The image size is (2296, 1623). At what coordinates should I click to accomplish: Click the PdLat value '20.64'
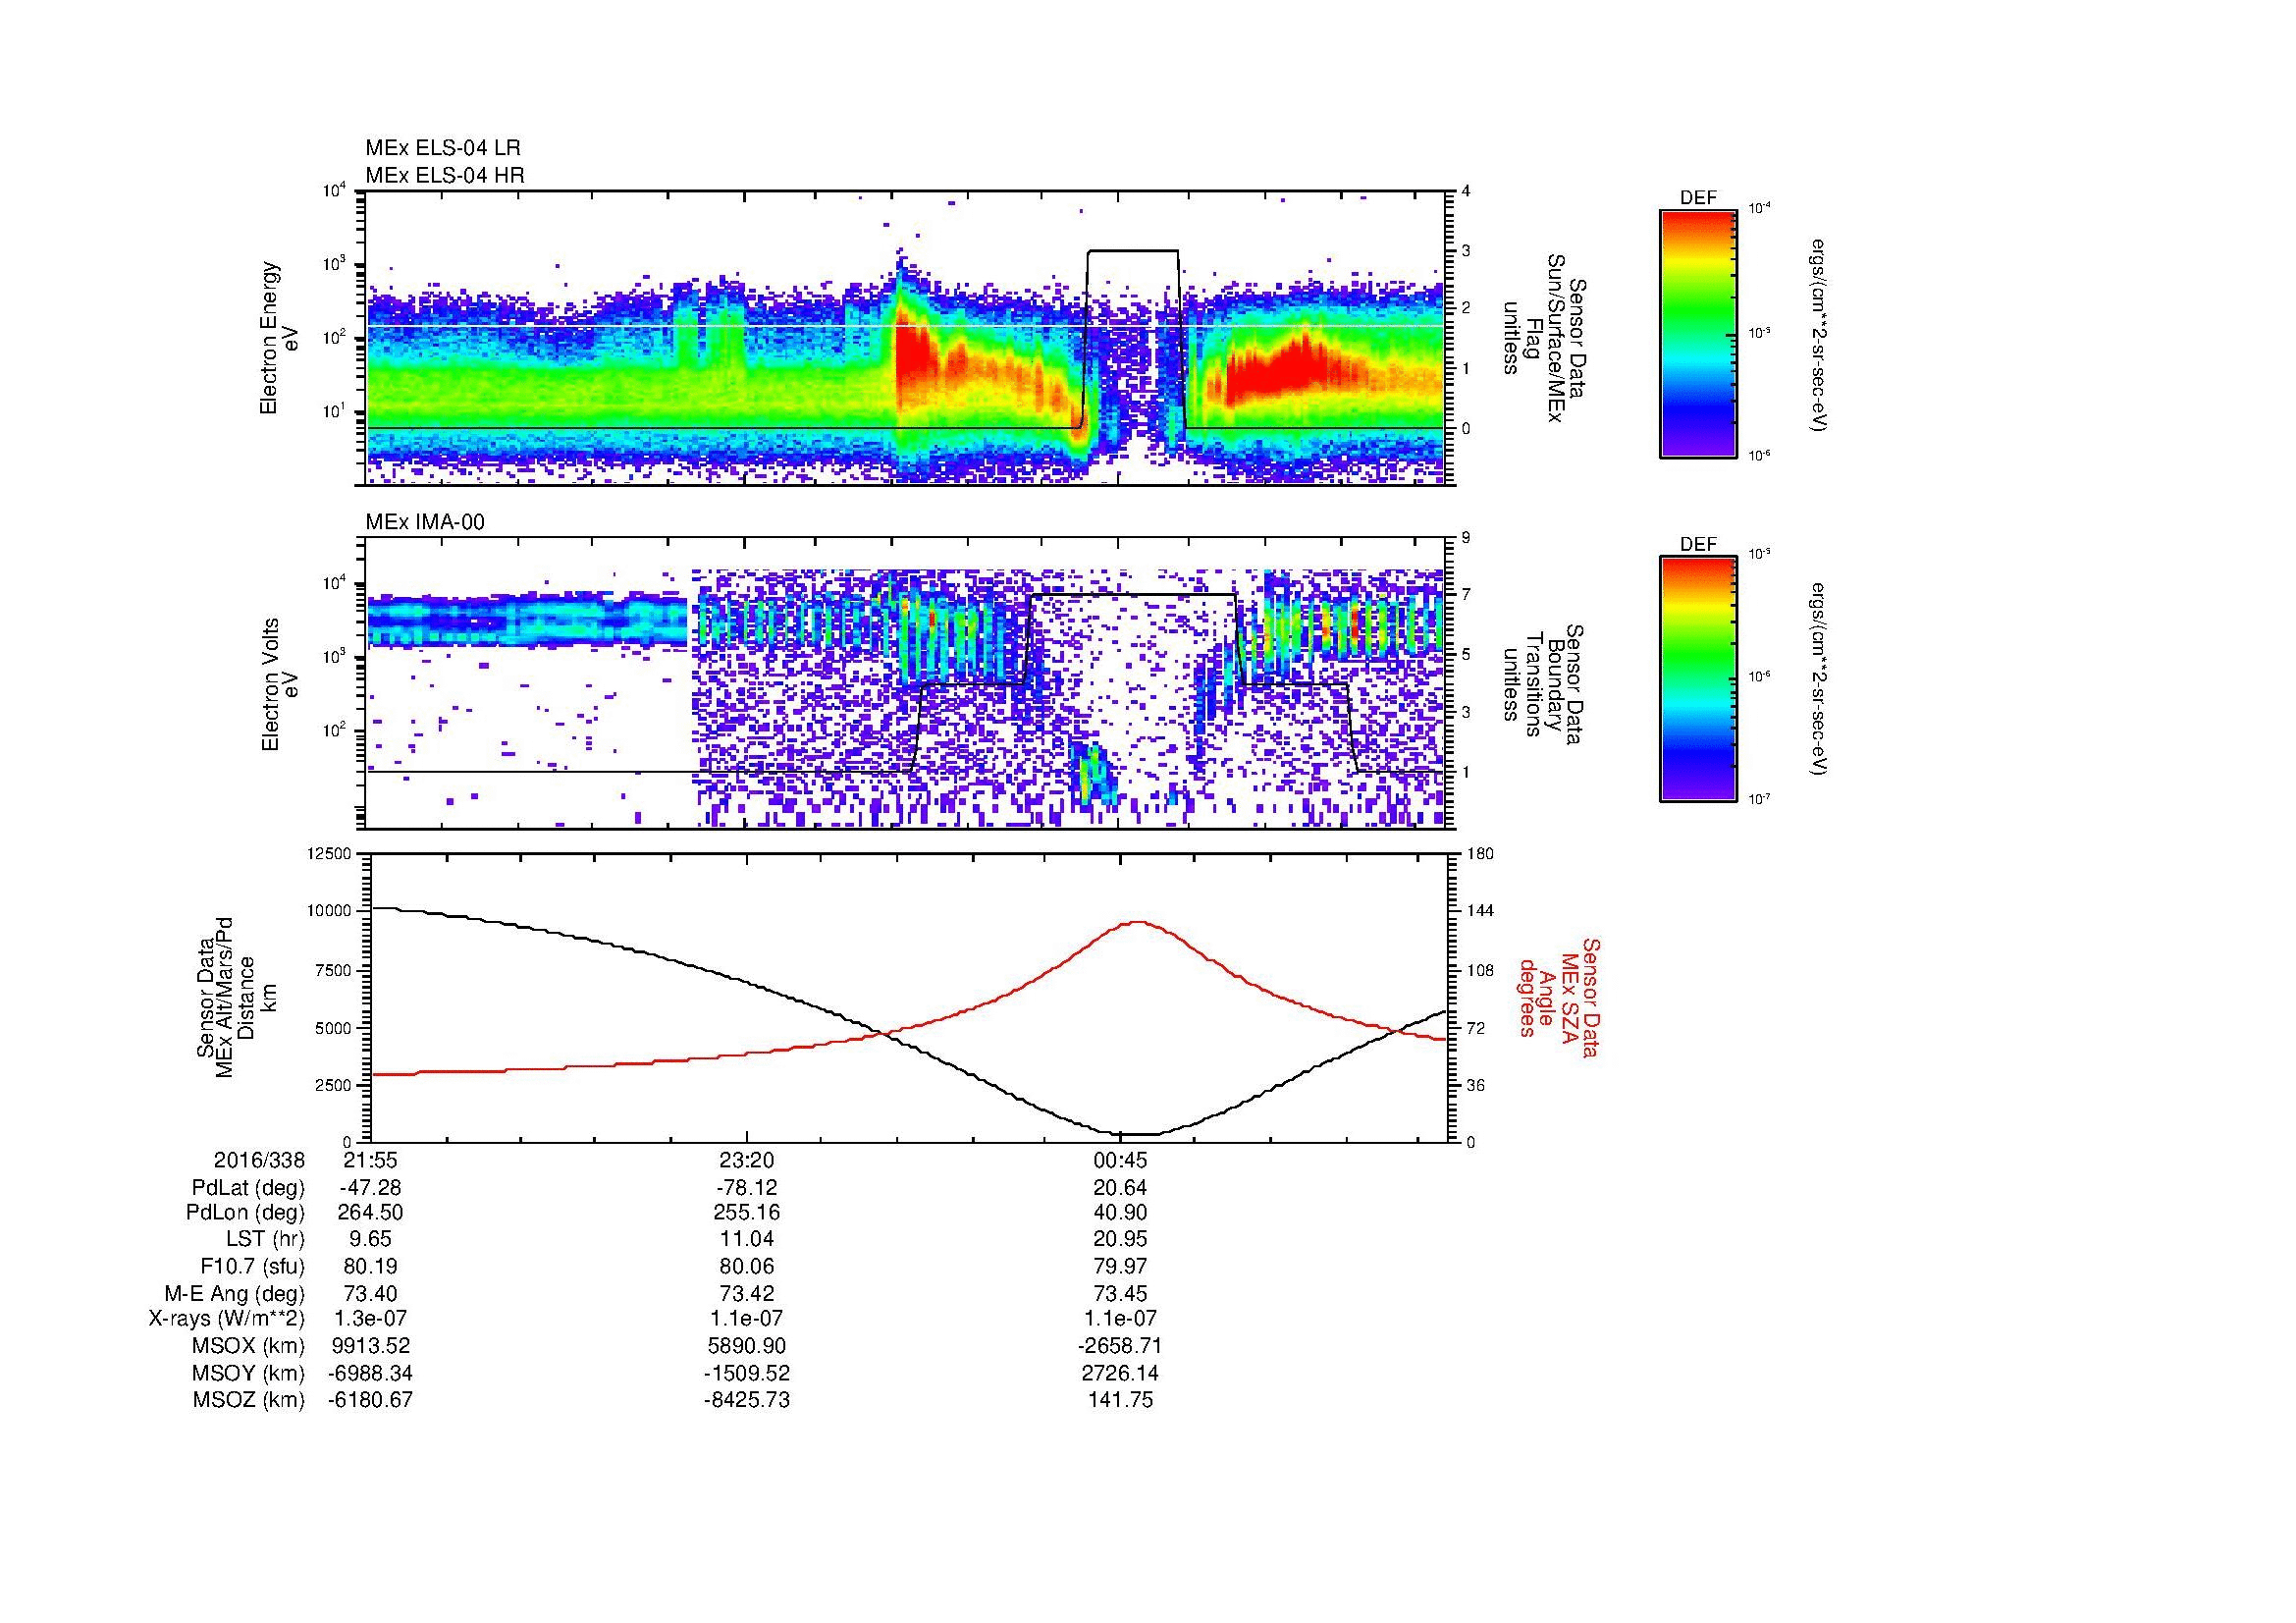point(1121,1188)
